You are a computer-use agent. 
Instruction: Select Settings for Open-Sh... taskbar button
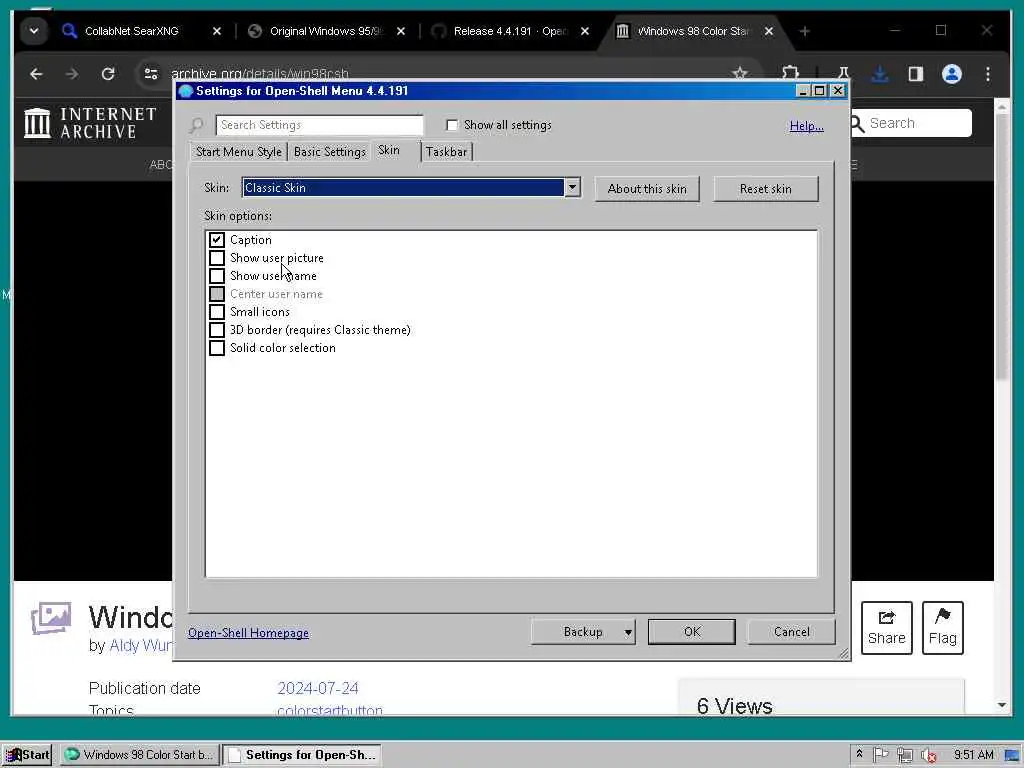(302, 755)
